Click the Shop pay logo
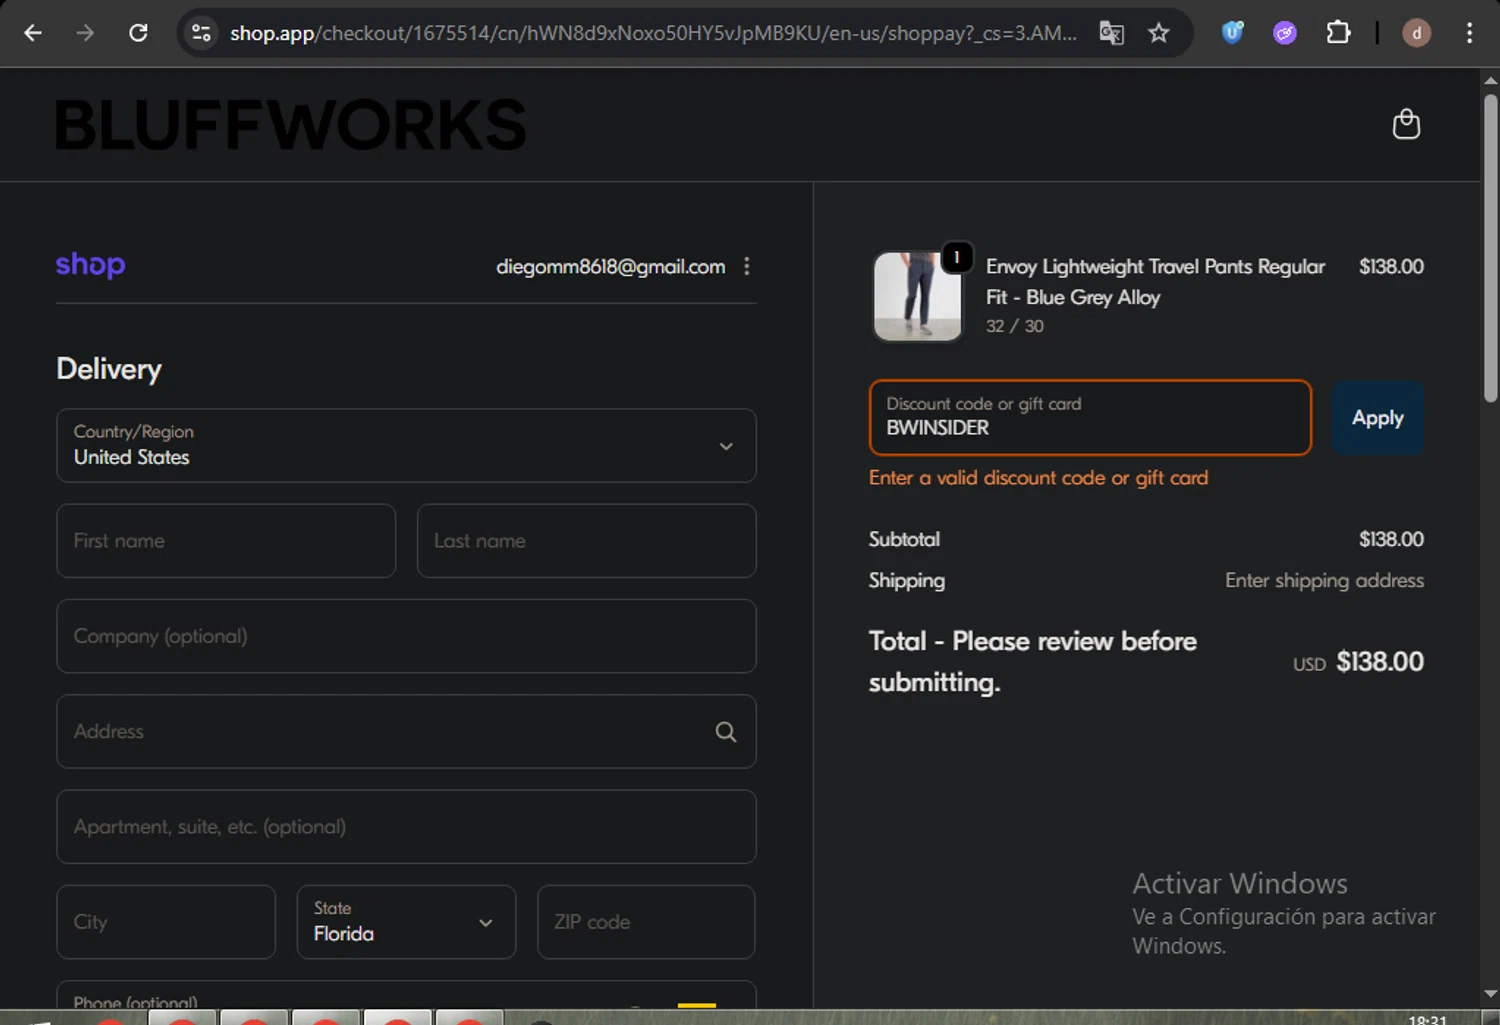Screen dimensions: 1500x1025 pos(90,265)
